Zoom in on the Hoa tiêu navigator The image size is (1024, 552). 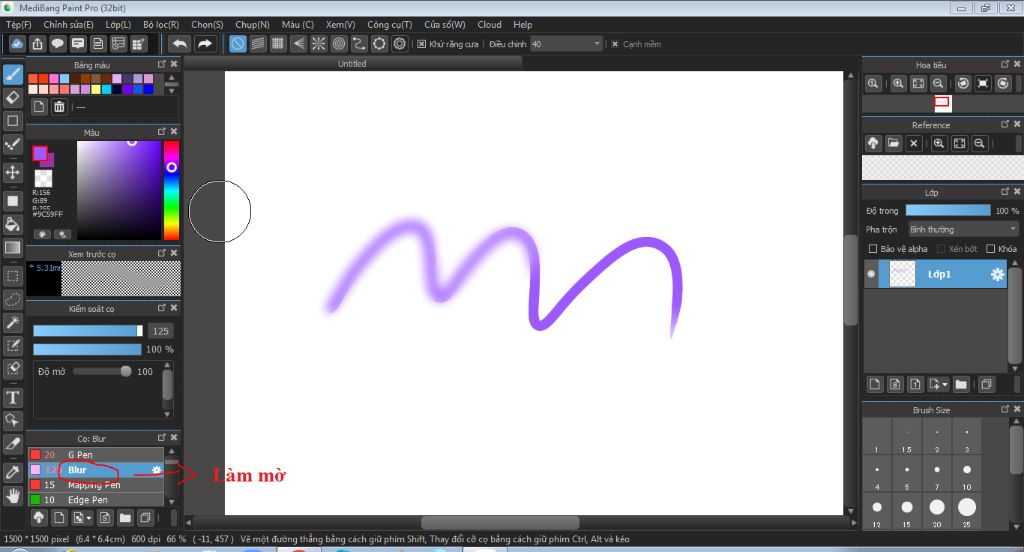[899, 84]
